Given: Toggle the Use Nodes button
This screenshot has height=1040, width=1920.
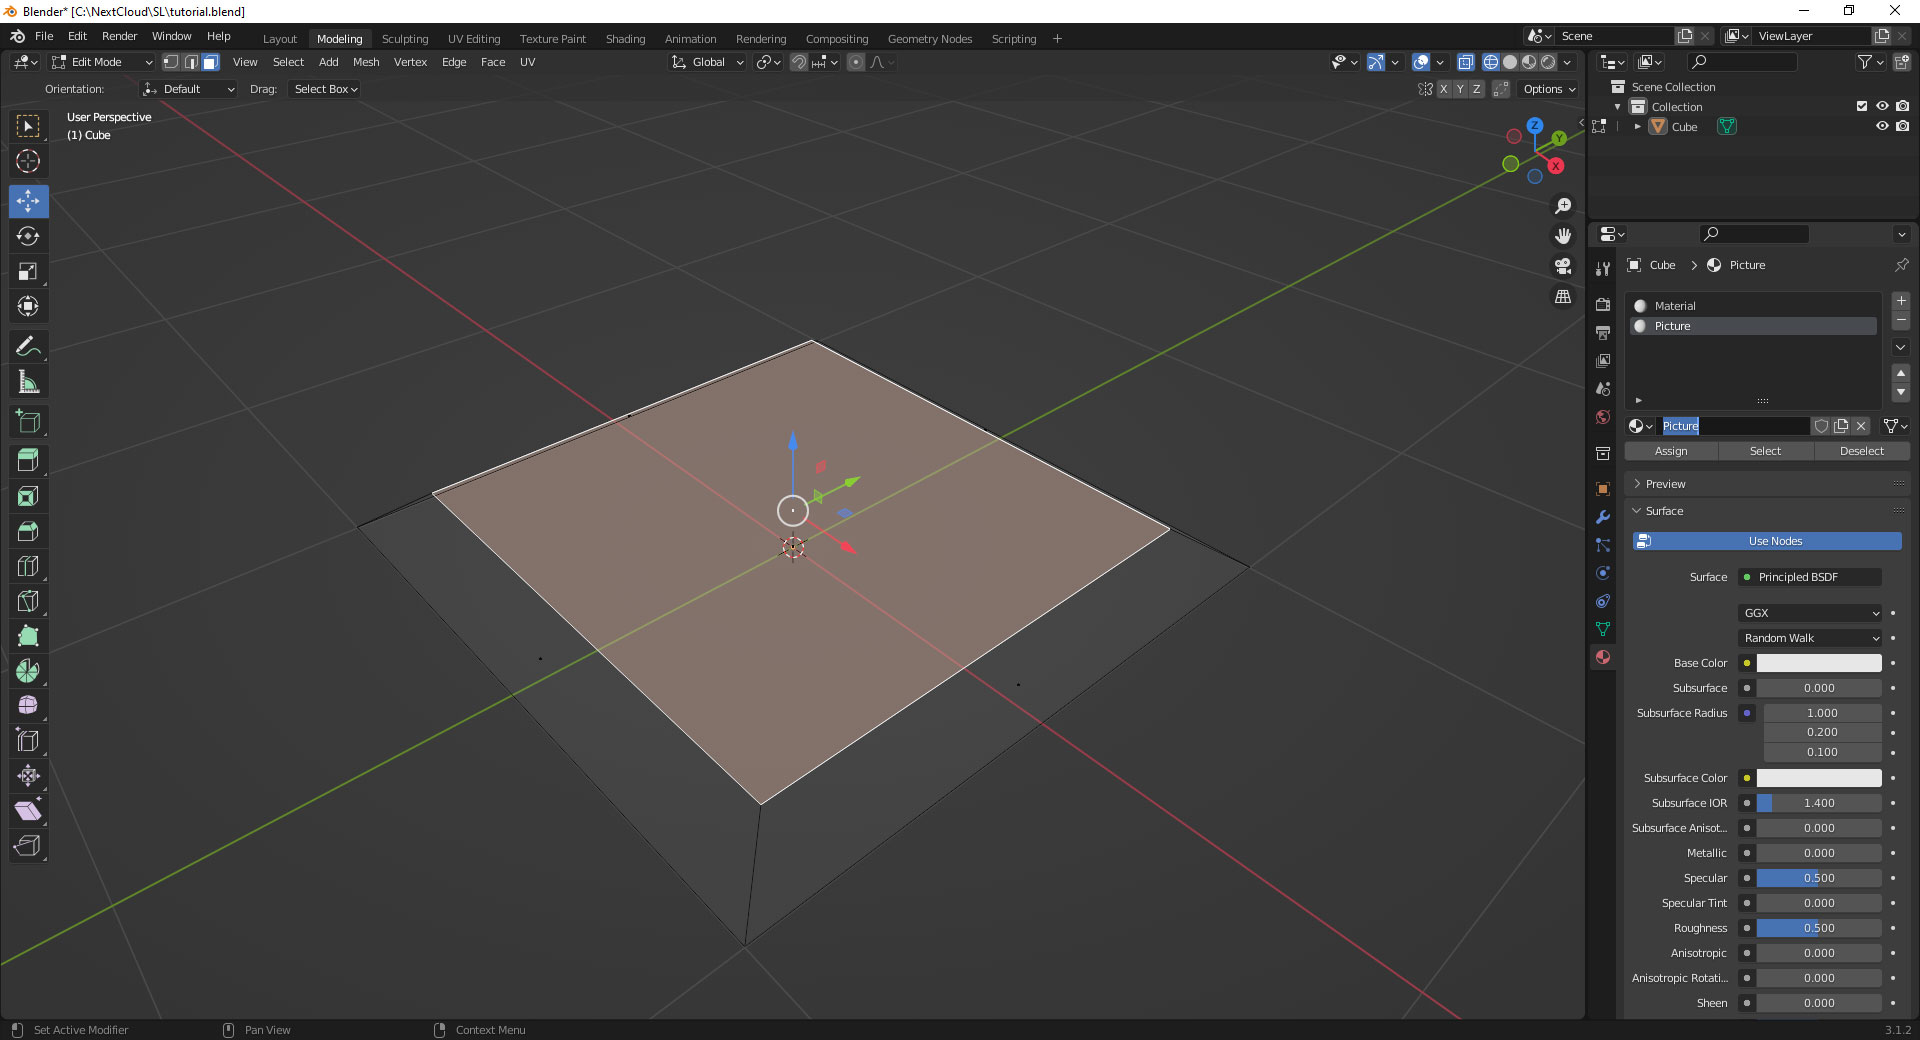Looking at the screenshot, I should 1767,541.
